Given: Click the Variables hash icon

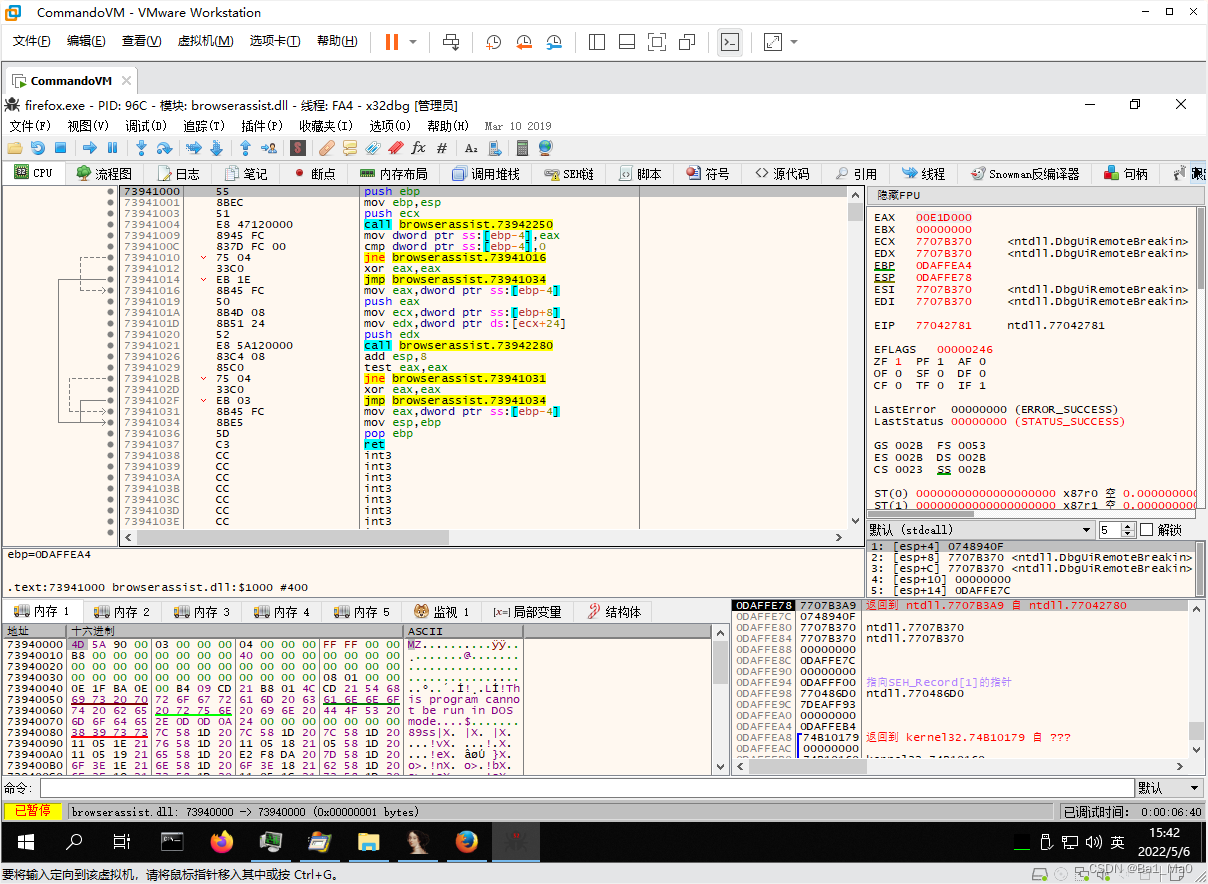Looking at the screenshot, I should 441,148.
